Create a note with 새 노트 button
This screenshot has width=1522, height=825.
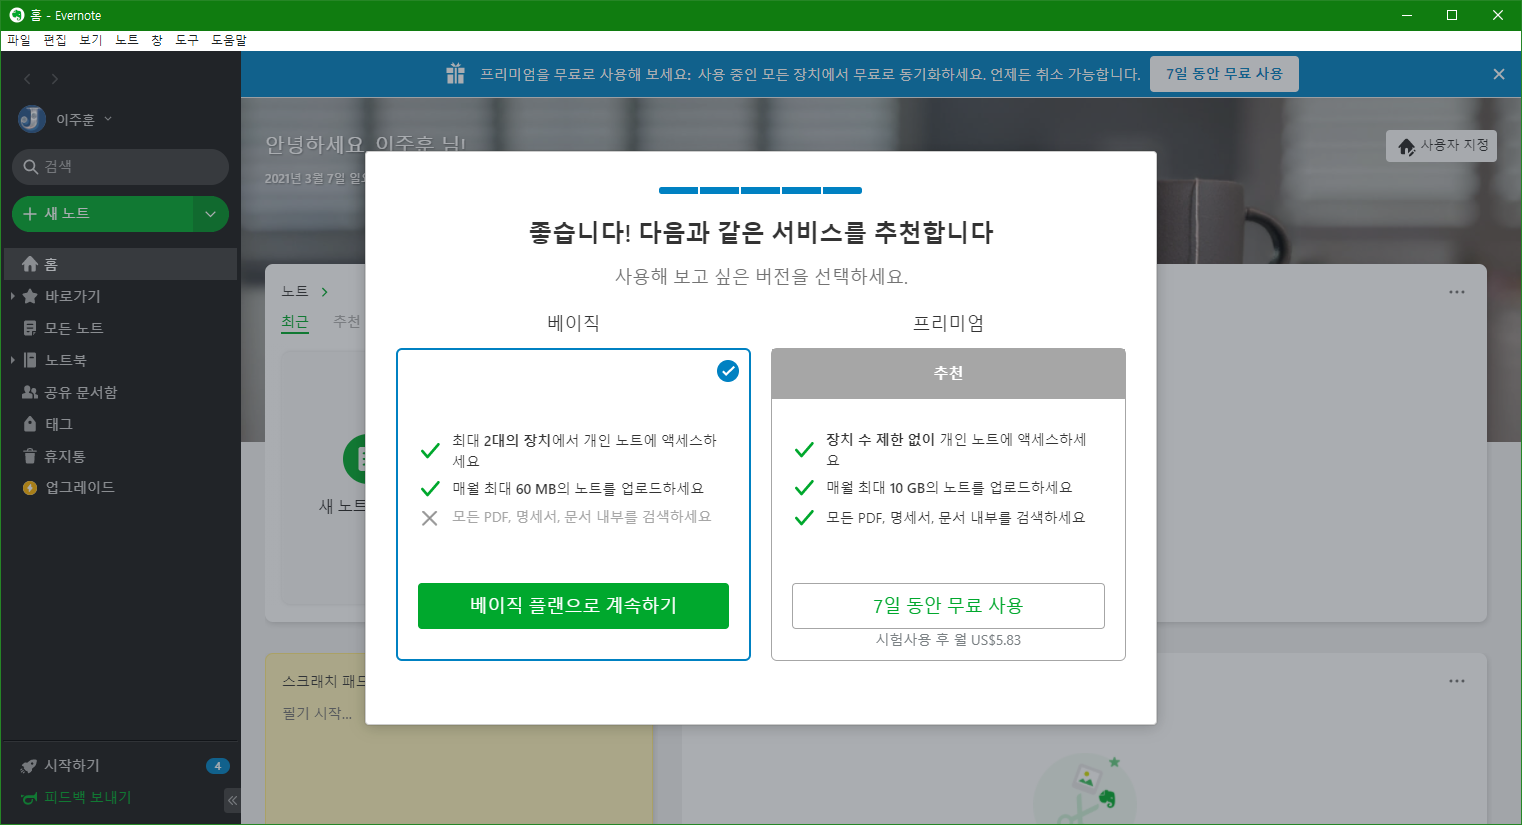coord(102,214)
